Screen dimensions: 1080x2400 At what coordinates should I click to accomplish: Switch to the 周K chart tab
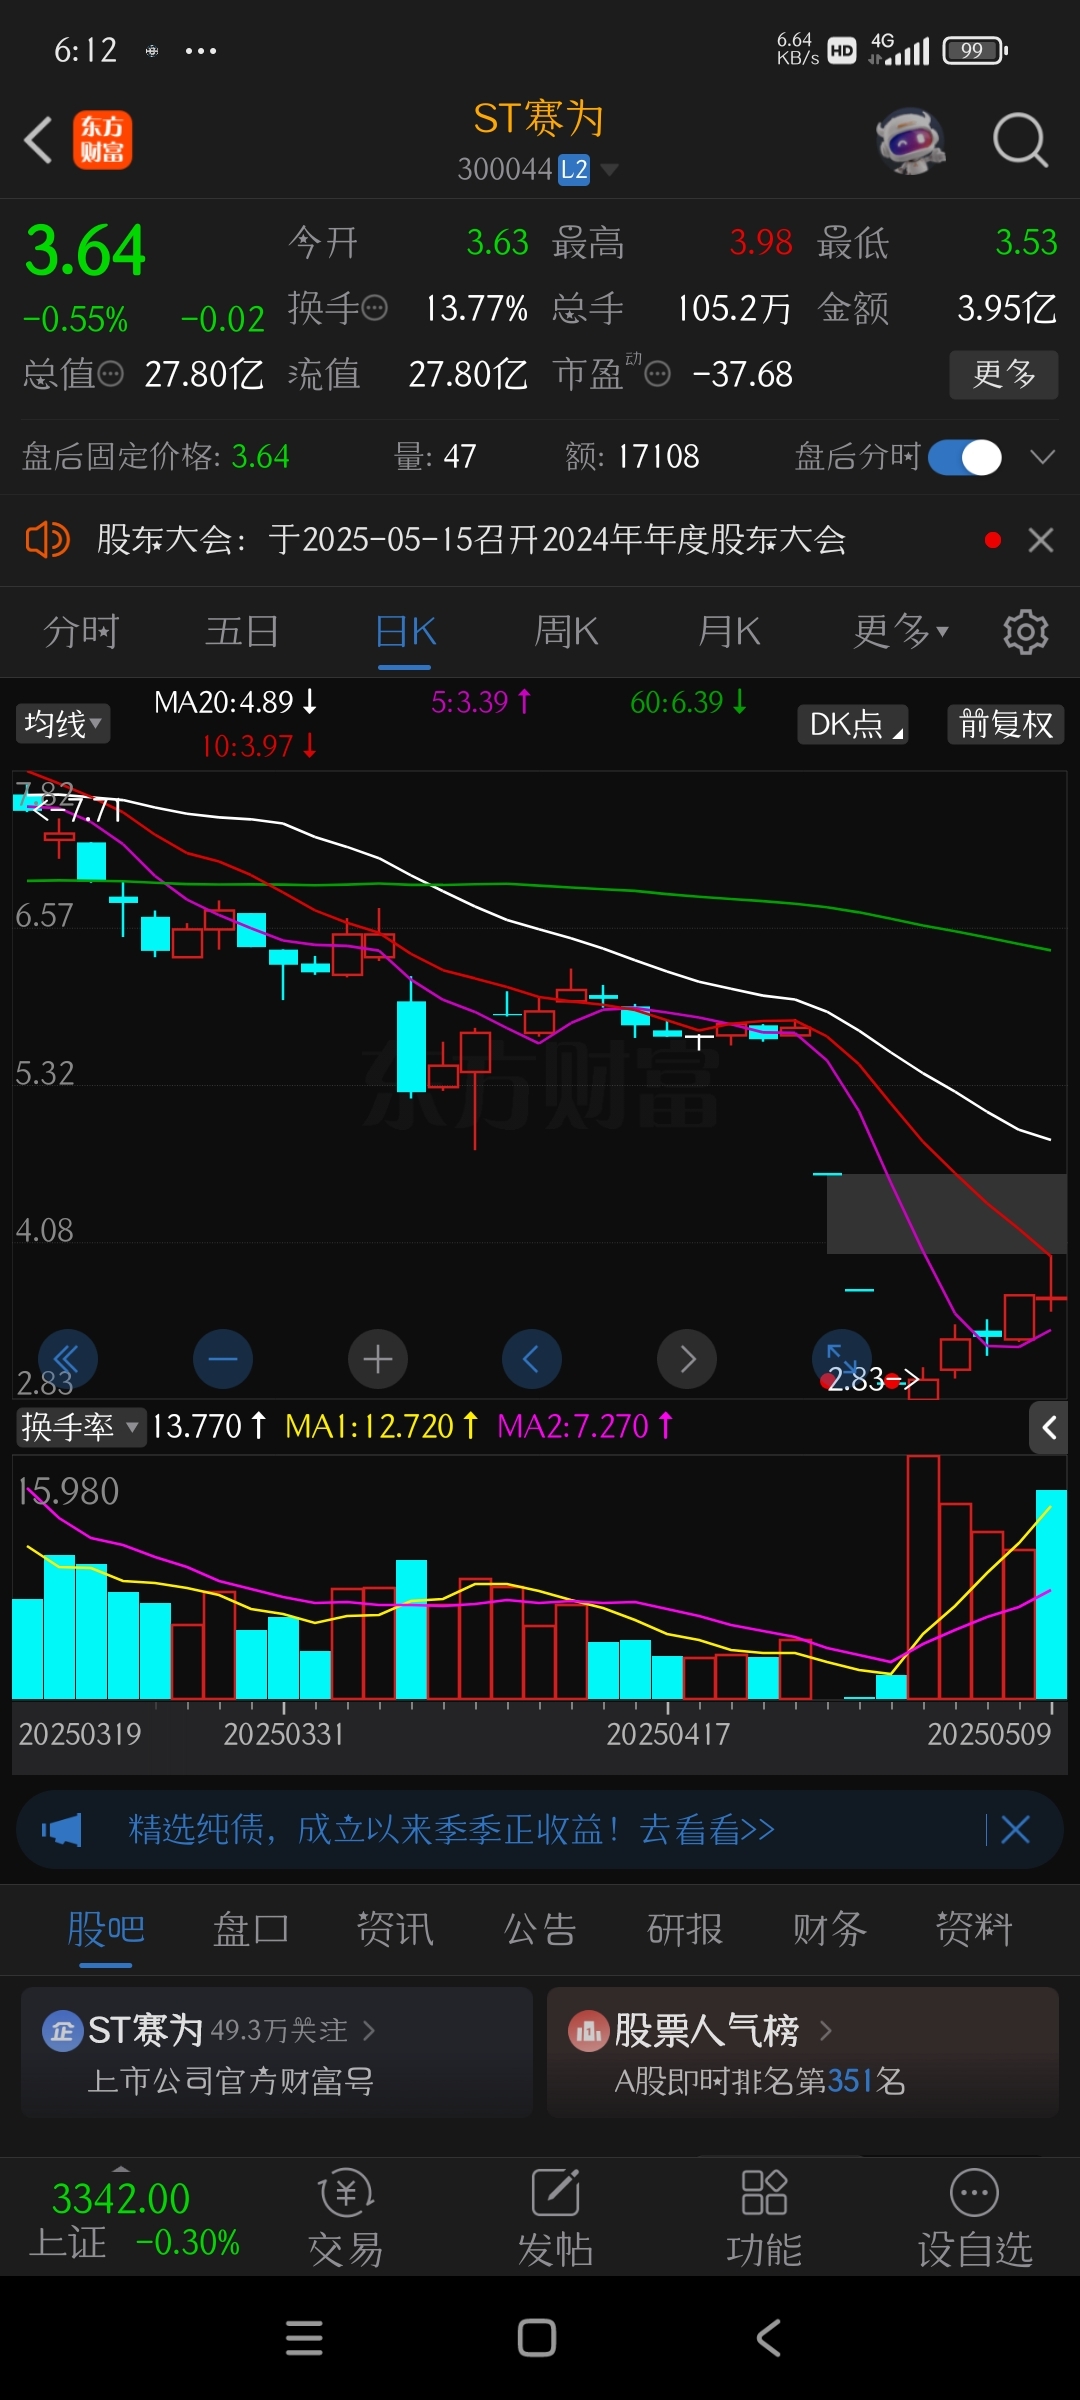point(566,632)
